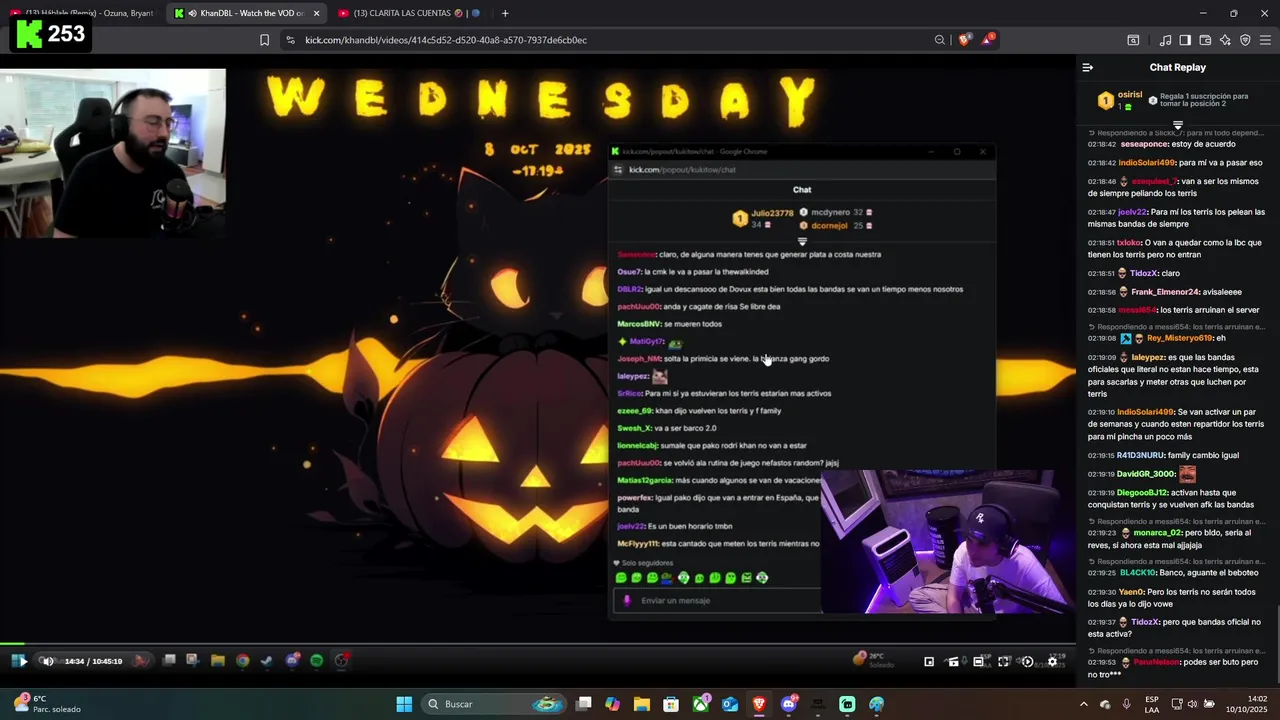The height and width of the screenshot is (720, 1280).
Task: Open Brave Rewards triangle icon
Action: coord(988,40)
